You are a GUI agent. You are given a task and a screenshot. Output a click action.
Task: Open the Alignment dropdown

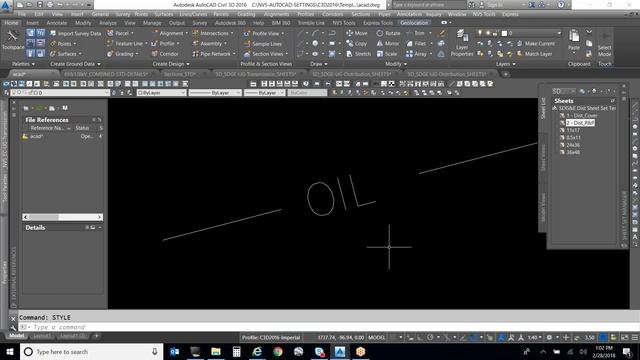coord(170,33)
